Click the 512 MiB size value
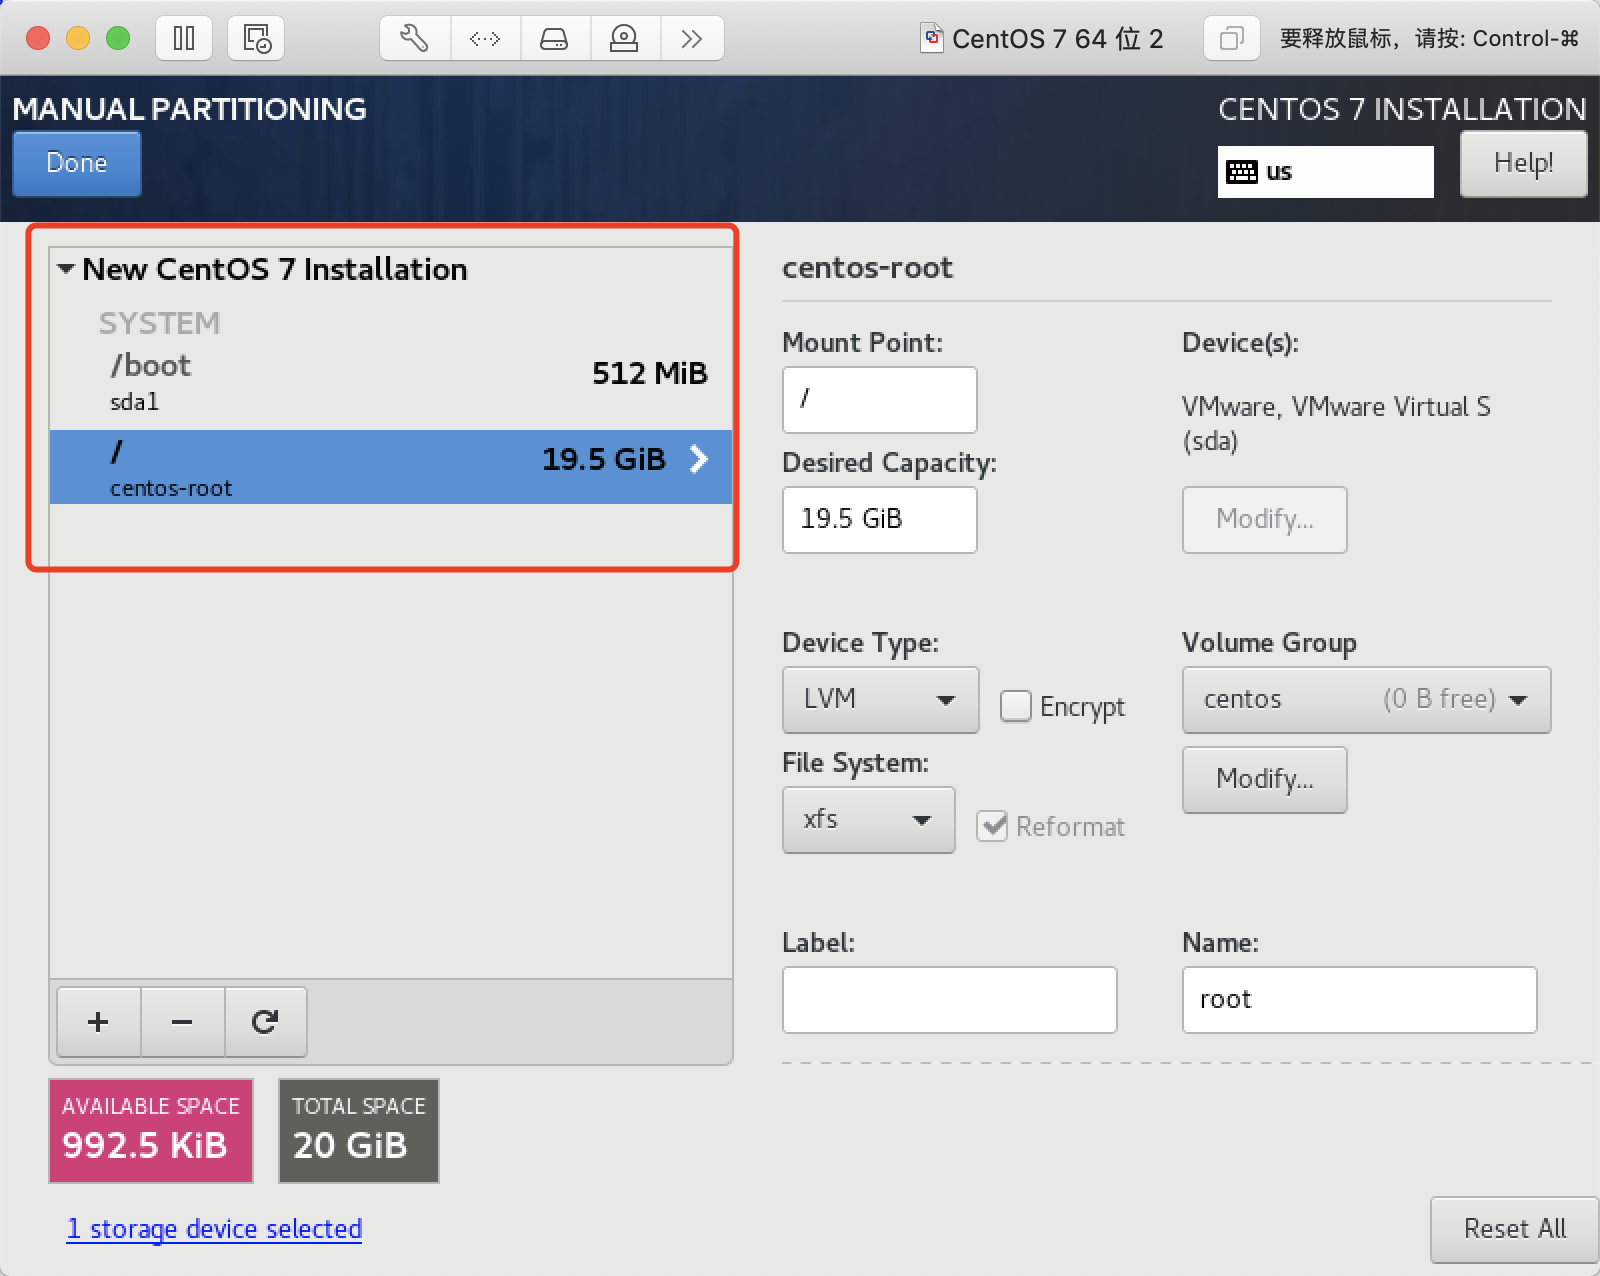The image size is (1600, 1276). 650,373
